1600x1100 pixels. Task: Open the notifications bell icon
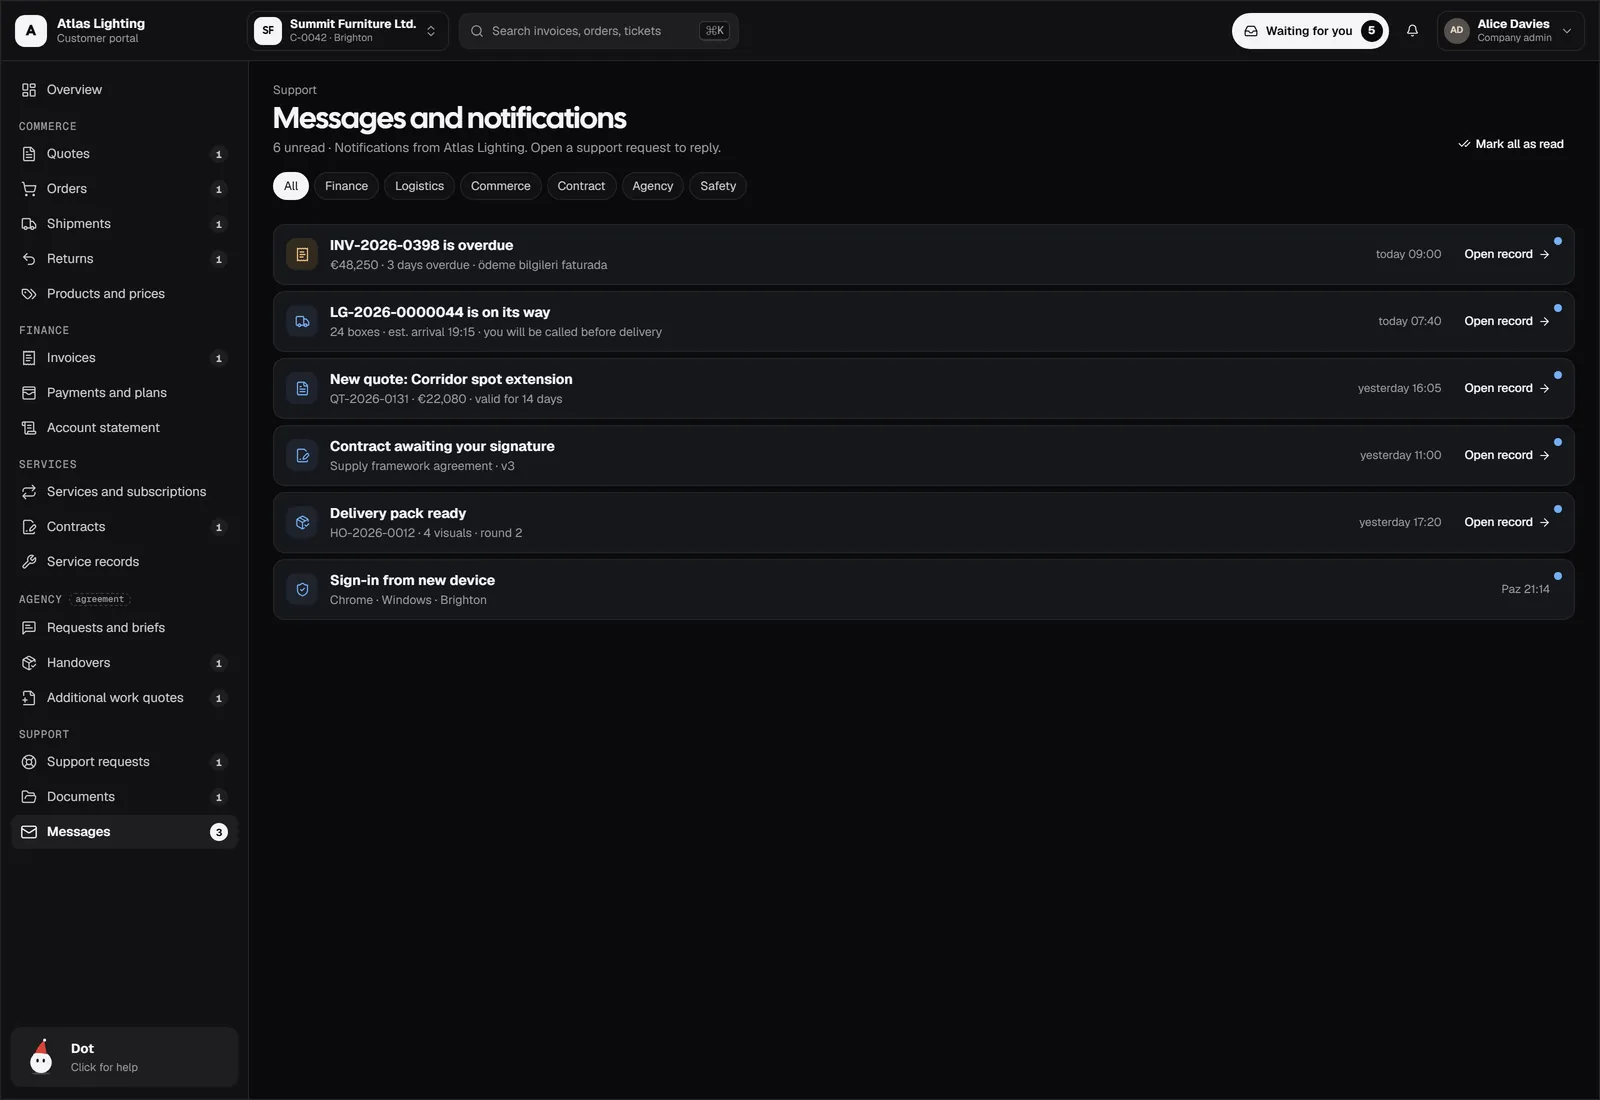[x=1412, y=31]
